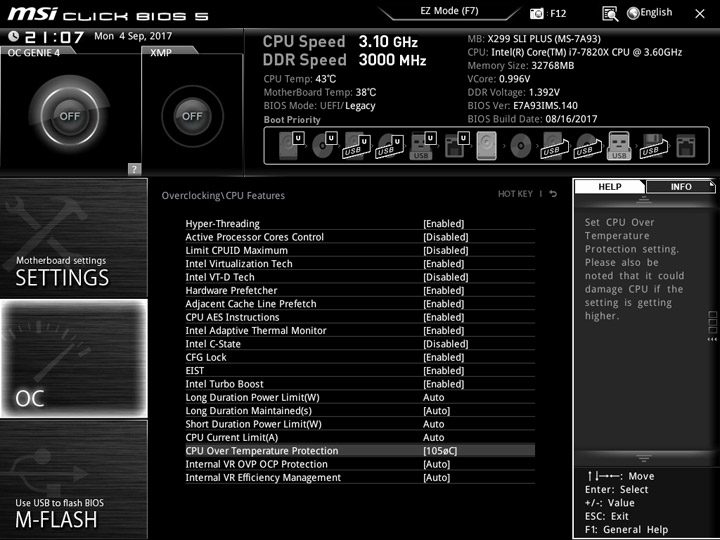Viewport: 720px width, 540px height.
Task: Select the CPU AES Instructions row
Action: [360, 317]
